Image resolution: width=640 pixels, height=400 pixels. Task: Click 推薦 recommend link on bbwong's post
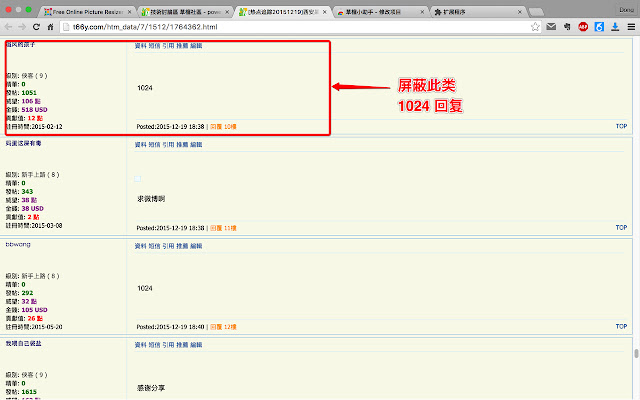(182, 246)
